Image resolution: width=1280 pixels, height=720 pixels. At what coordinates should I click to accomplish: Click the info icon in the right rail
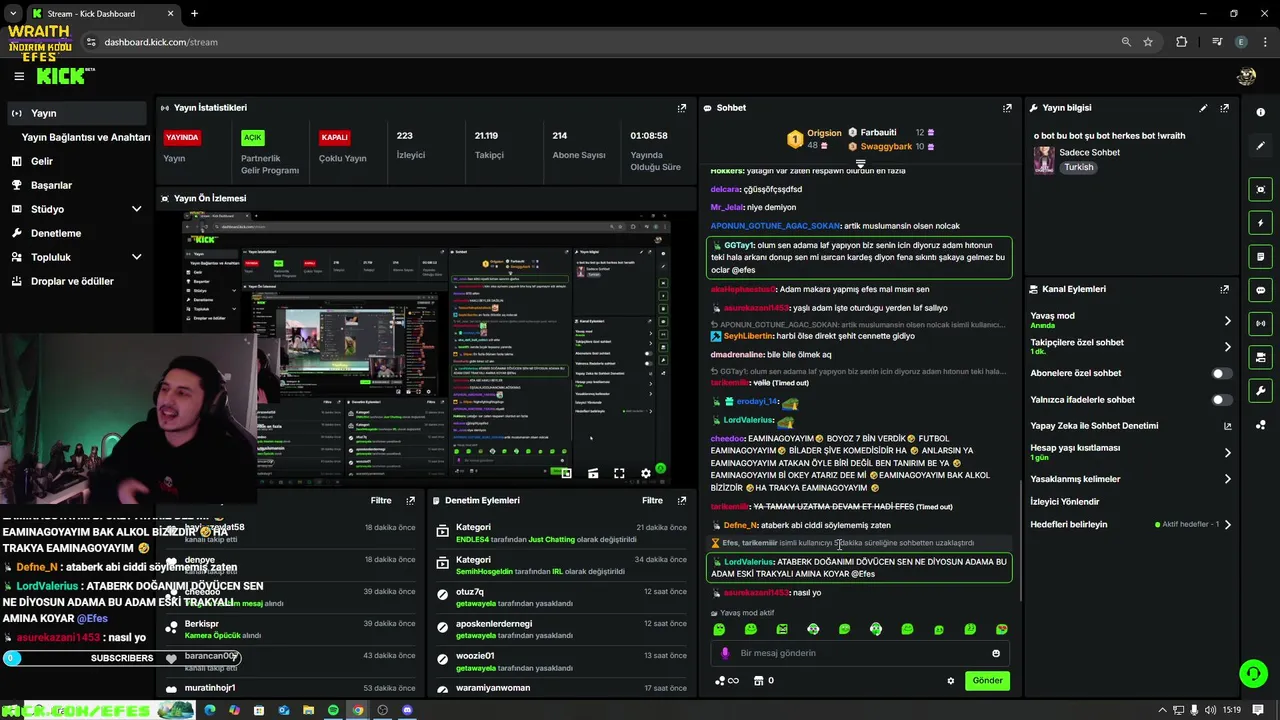(1260, 112)
